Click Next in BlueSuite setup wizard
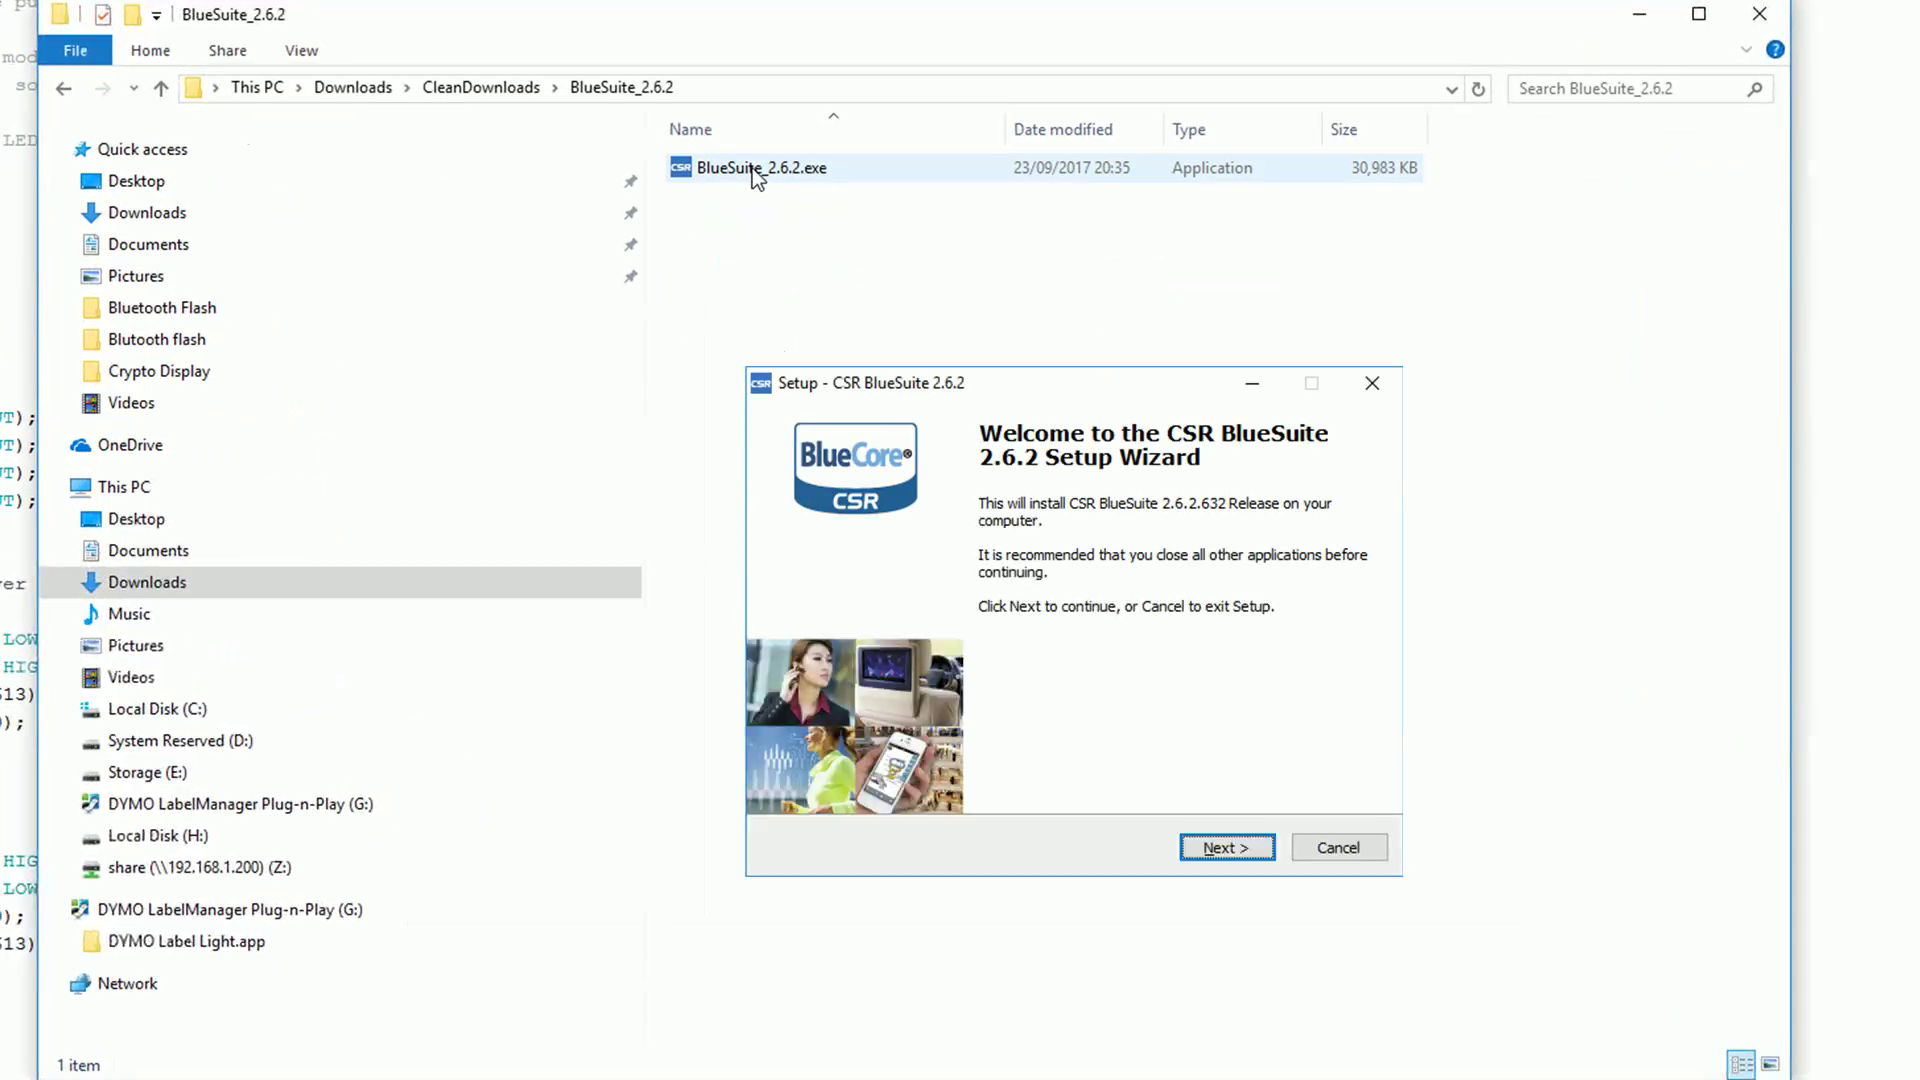The width and height of the screenshot is (1920, 1080). [x=1227, y=847]
